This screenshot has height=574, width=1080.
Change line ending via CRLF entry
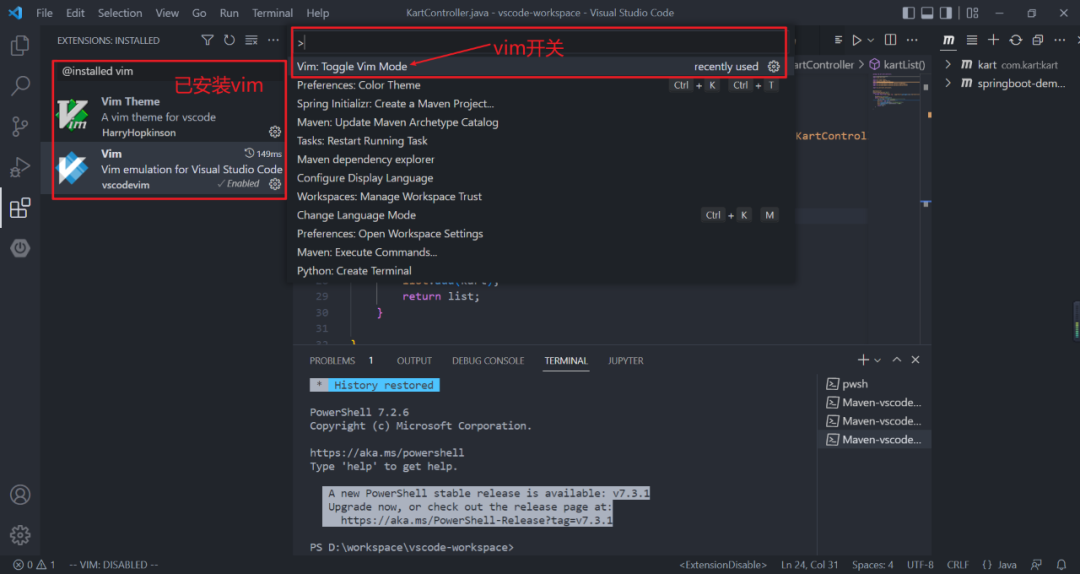957,564
